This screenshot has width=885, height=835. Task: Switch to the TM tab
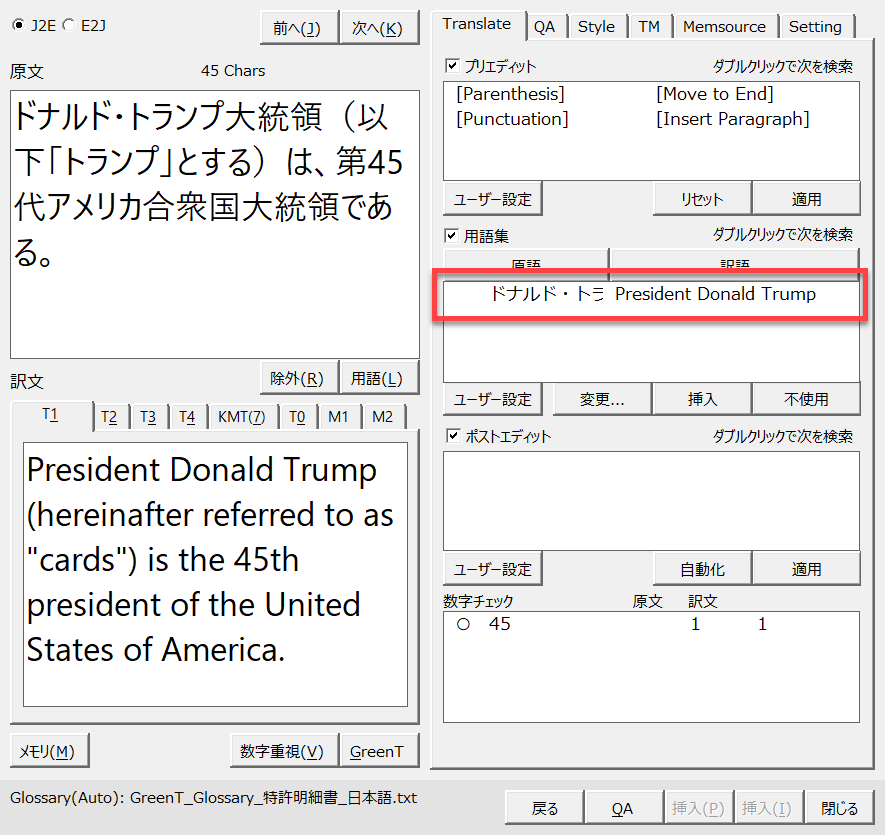649,27
